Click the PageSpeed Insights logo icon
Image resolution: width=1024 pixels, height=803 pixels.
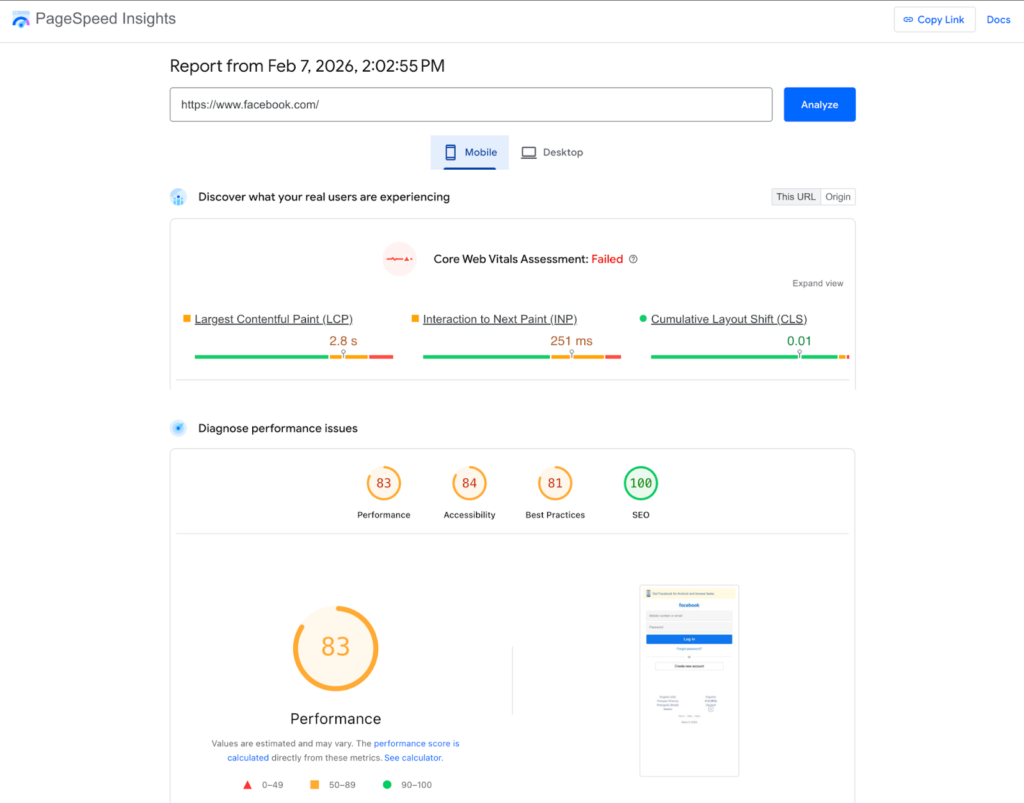20,18
